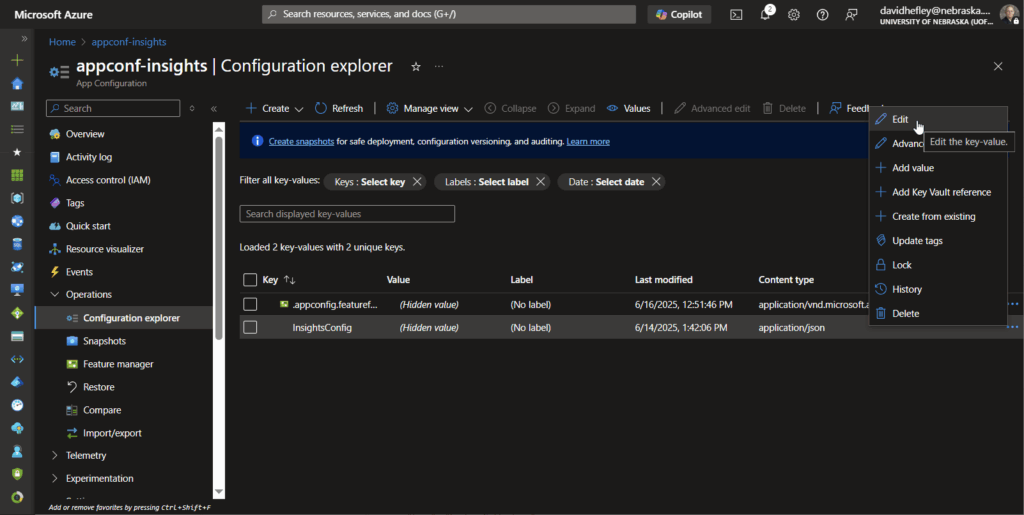
Task: Open Cloud Shell from the top bar
Action: (736, 14)
